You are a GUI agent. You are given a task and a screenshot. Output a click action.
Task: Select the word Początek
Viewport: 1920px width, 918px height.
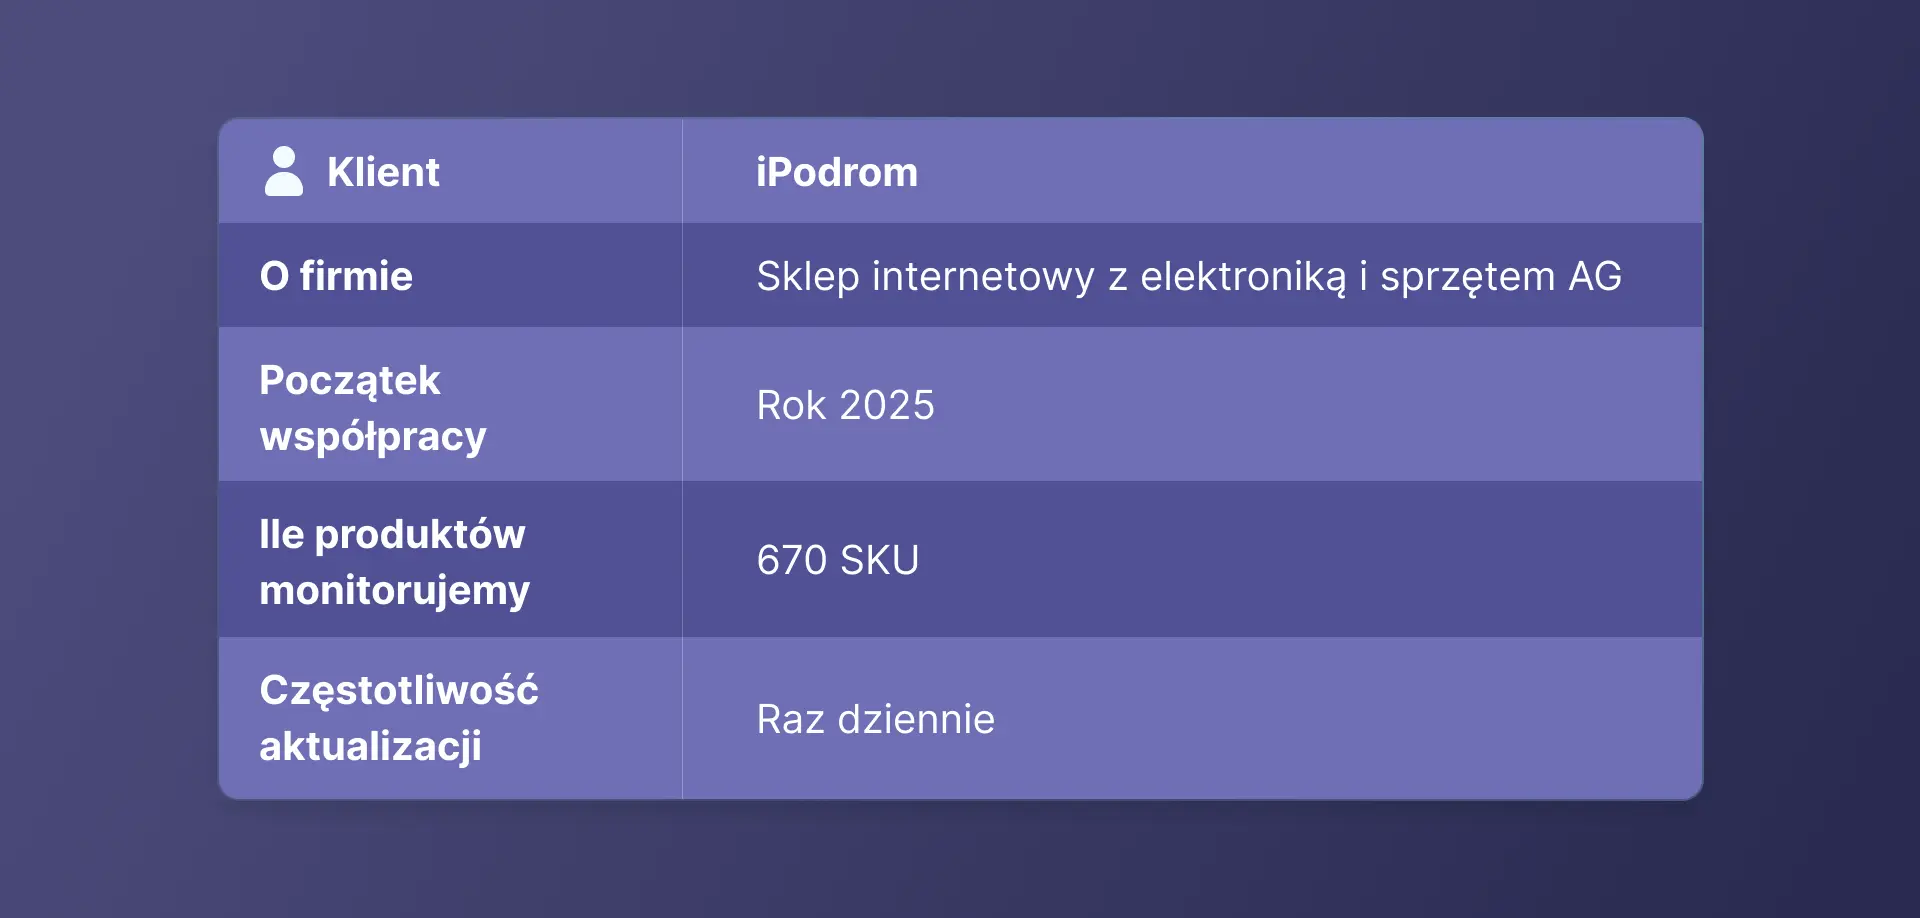tap(350, 381)
